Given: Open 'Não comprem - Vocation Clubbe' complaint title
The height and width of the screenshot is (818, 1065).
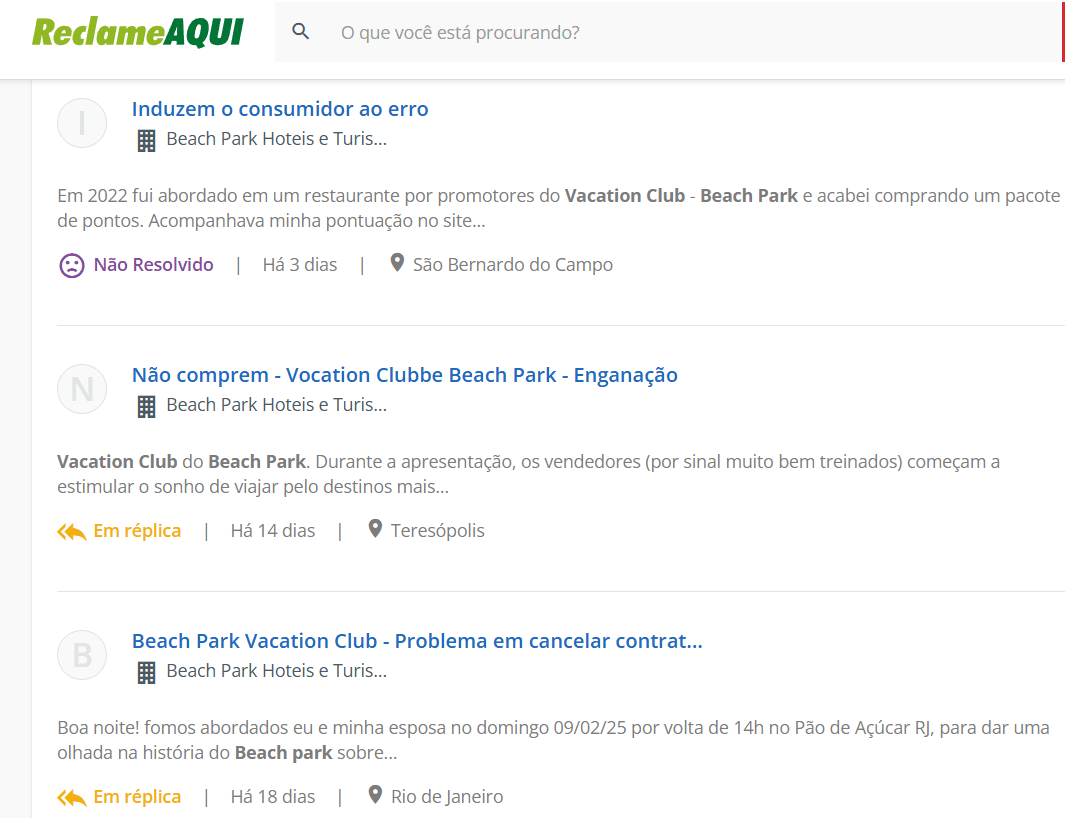Looking at the screenshot, I should tap(404, 375).
